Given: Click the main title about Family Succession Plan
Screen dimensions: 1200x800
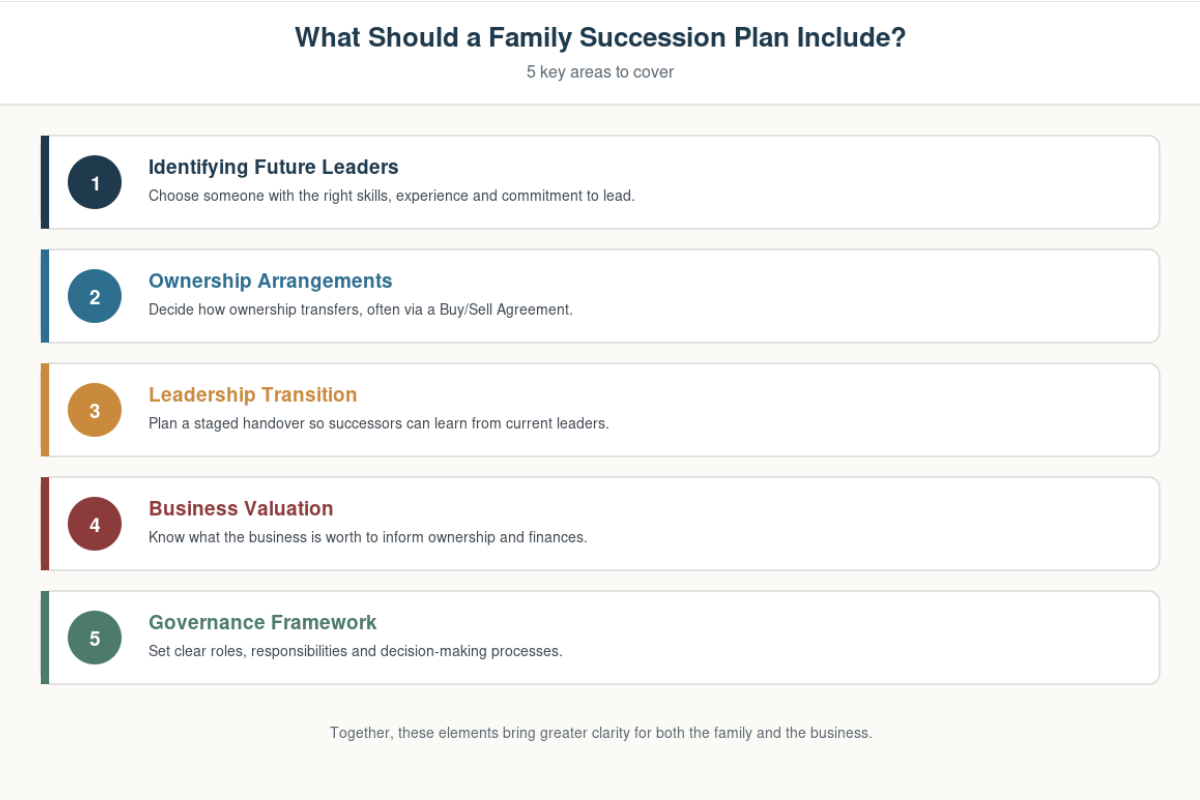Looking at the screenshot, I should coord(600,38).
